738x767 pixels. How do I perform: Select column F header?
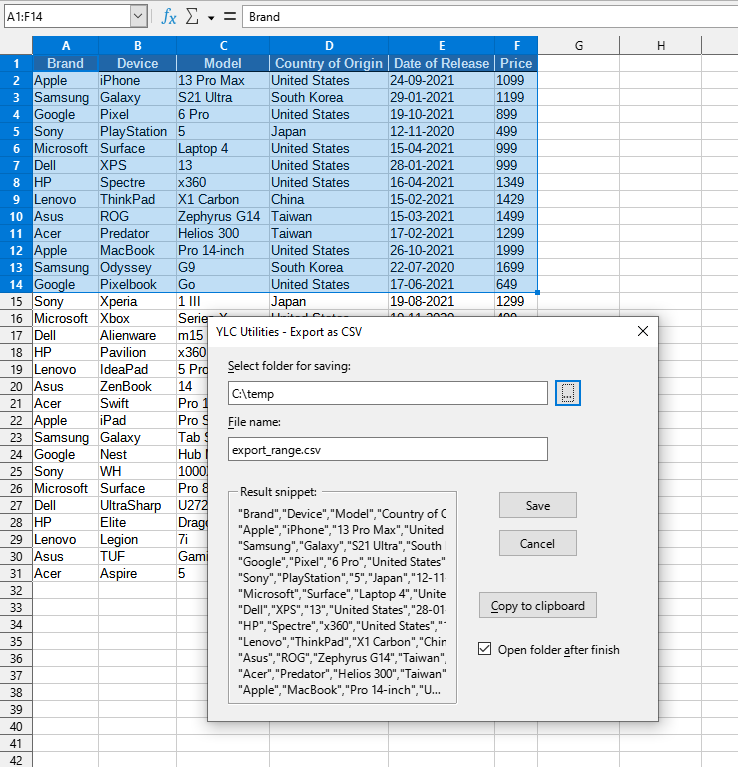[x=516, y=45]
